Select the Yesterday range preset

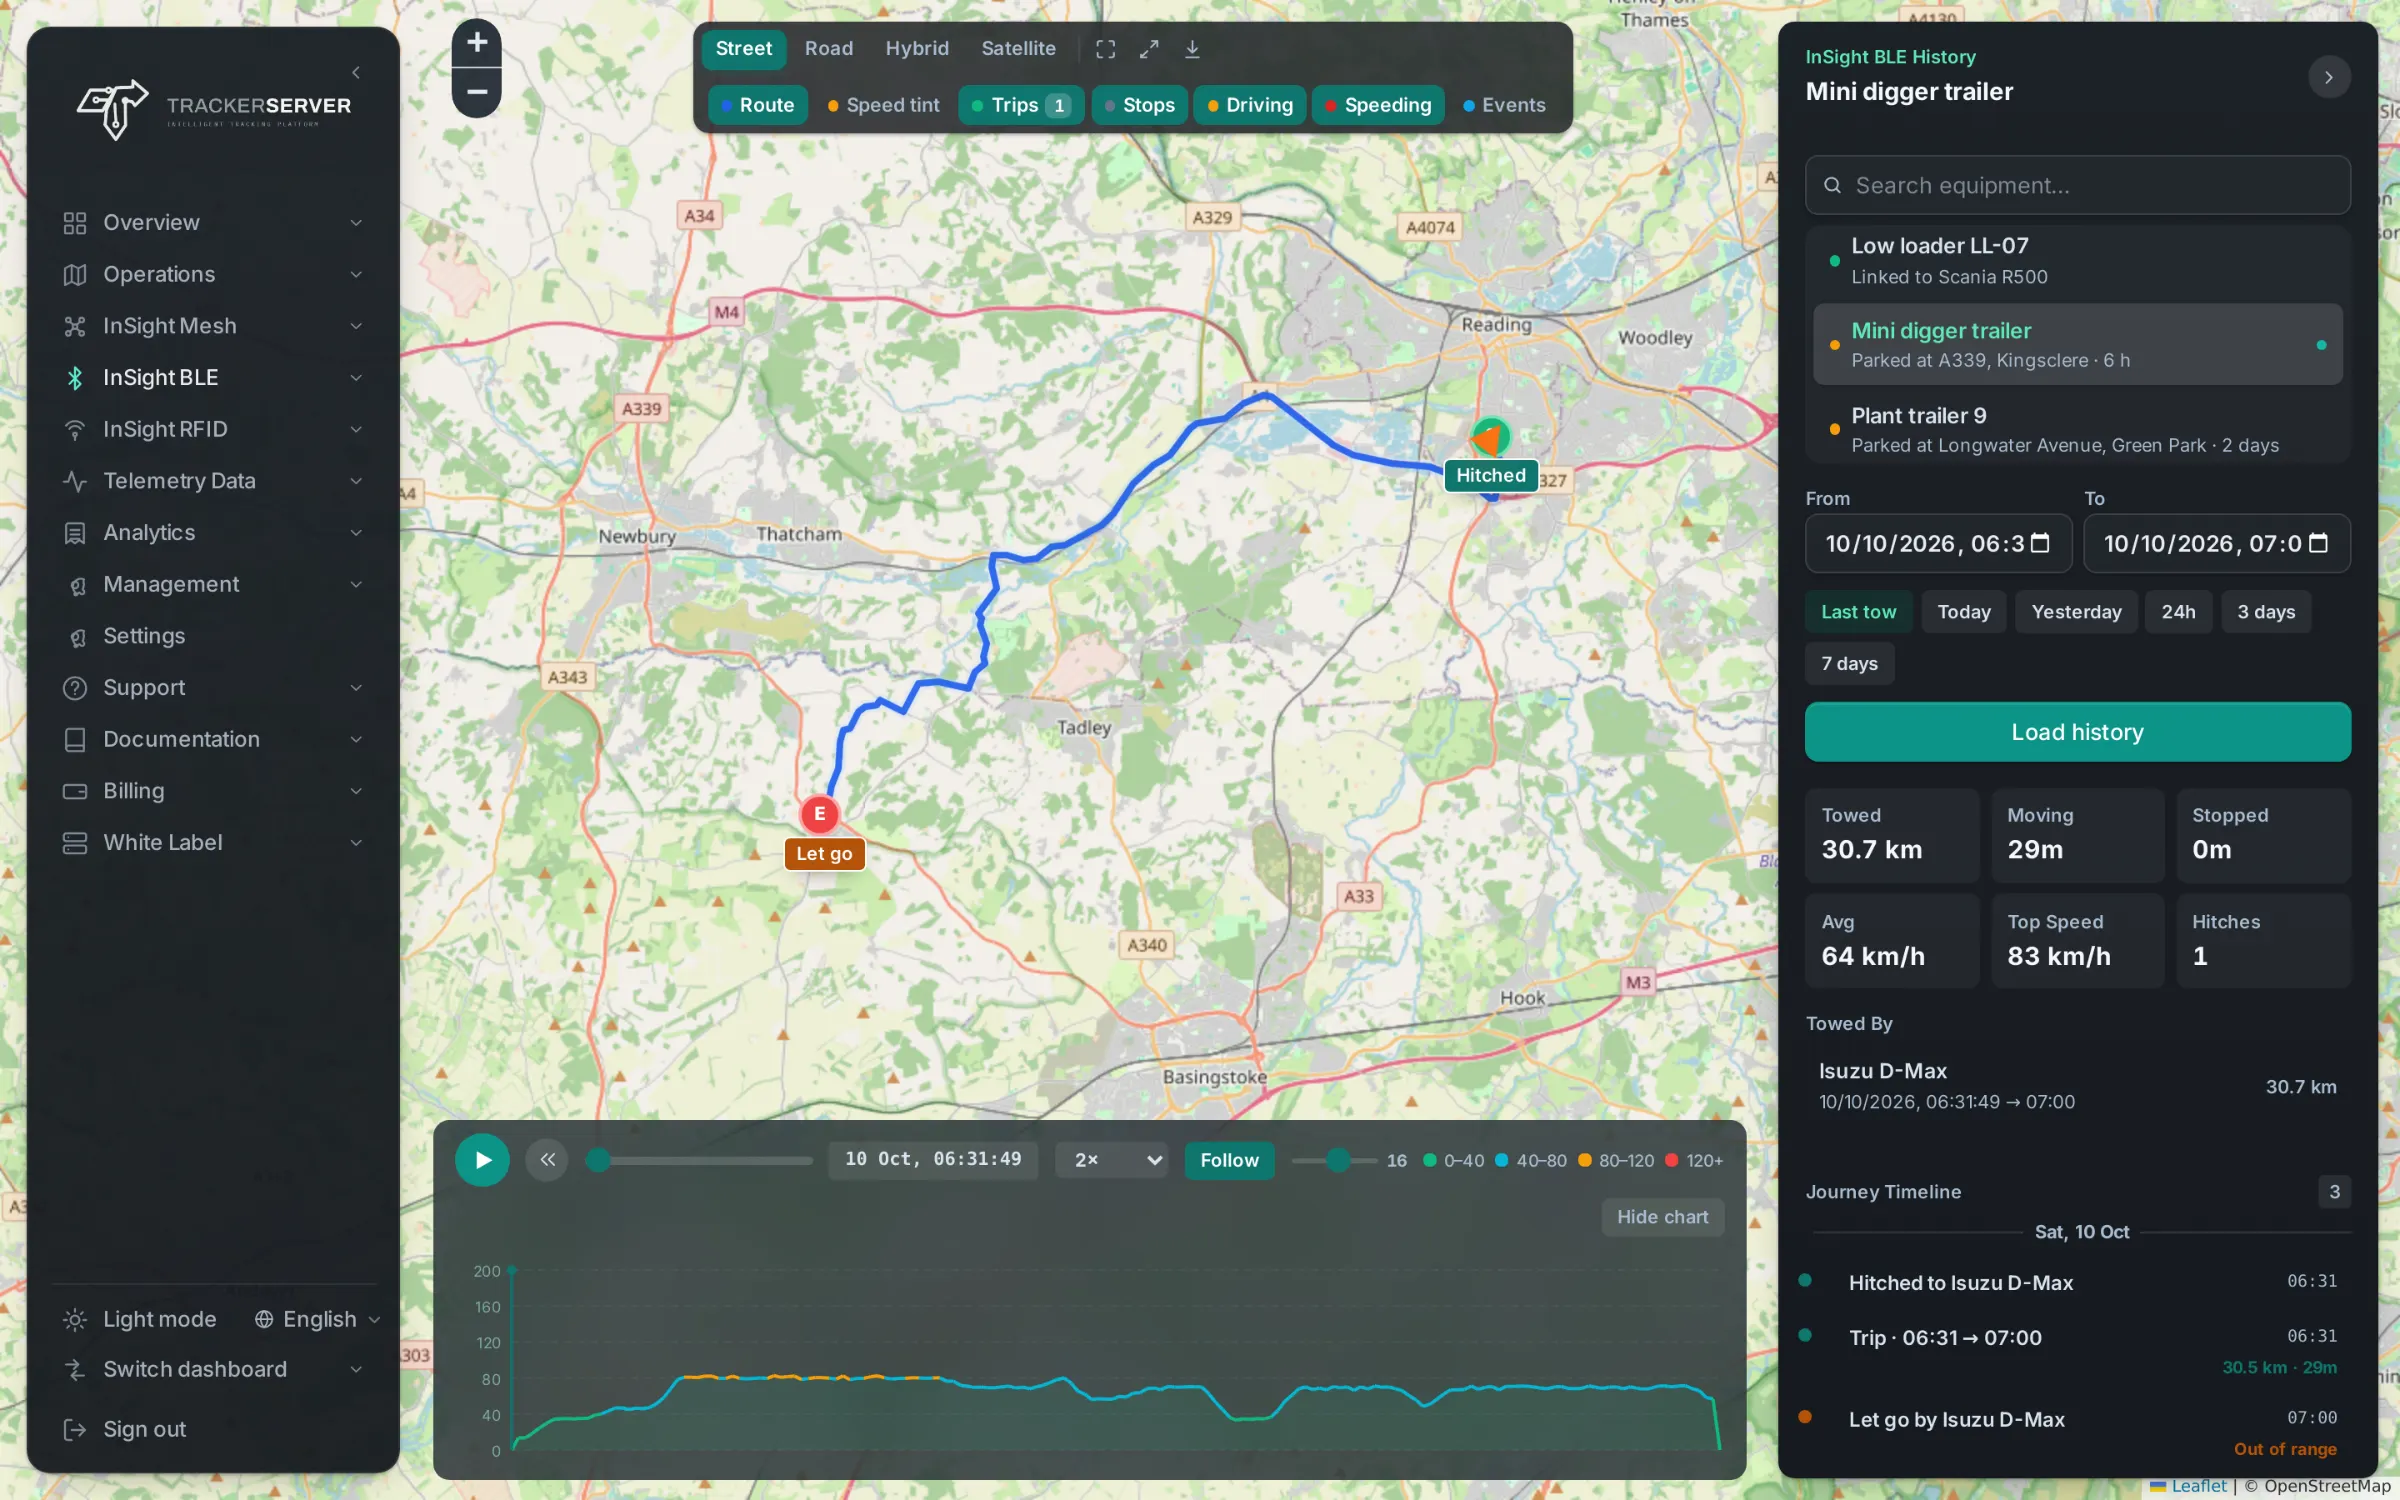pyautogui.click(x=2076, y=612)
